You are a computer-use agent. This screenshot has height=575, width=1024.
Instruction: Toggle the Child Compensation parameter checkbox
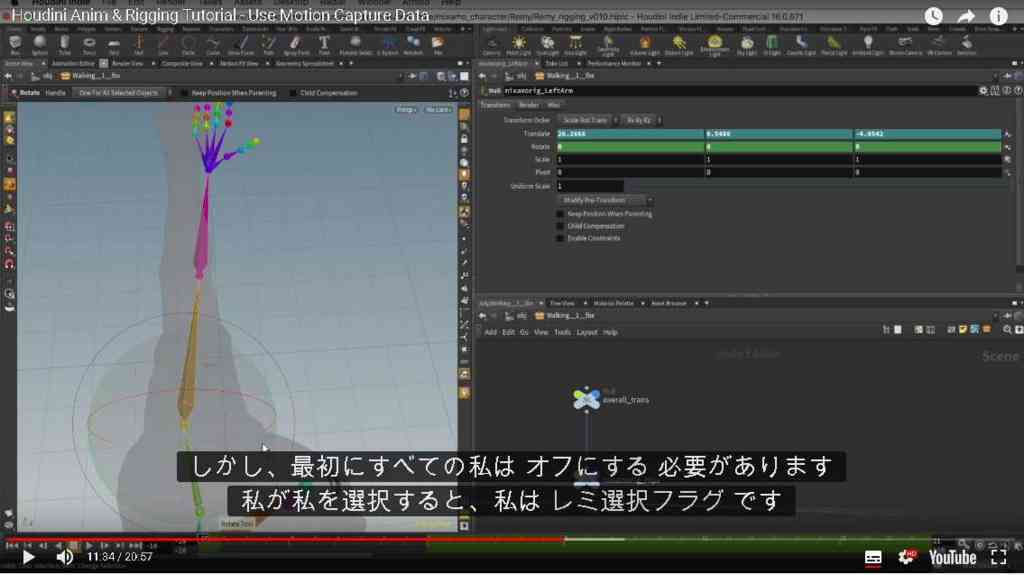pos(560,226)
